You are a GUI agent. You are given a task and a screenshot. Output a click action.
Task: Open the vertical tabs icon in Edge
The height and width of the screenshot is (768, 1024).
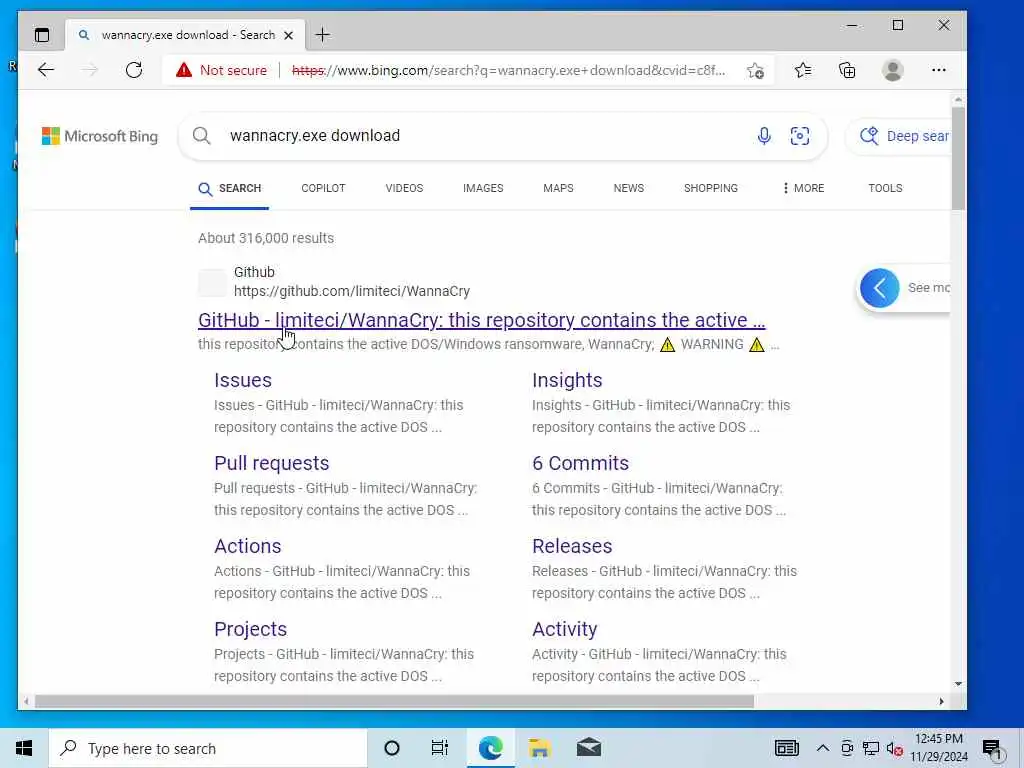(42, 35)
